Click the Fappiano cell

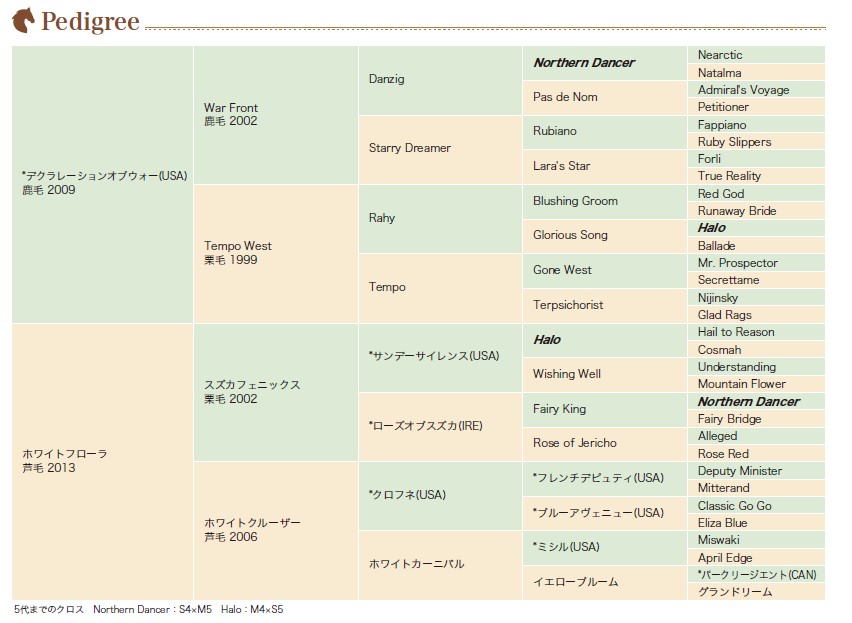(756, 124)
